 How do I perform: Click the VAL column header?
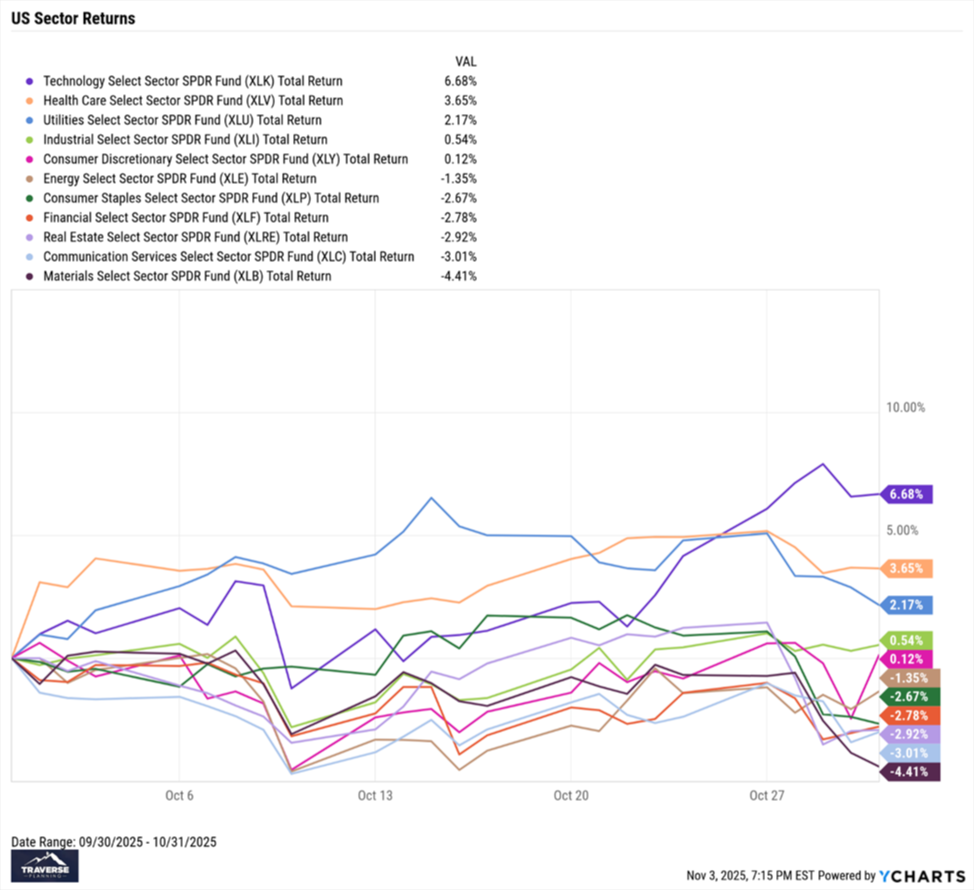click(x=465, y=61)
